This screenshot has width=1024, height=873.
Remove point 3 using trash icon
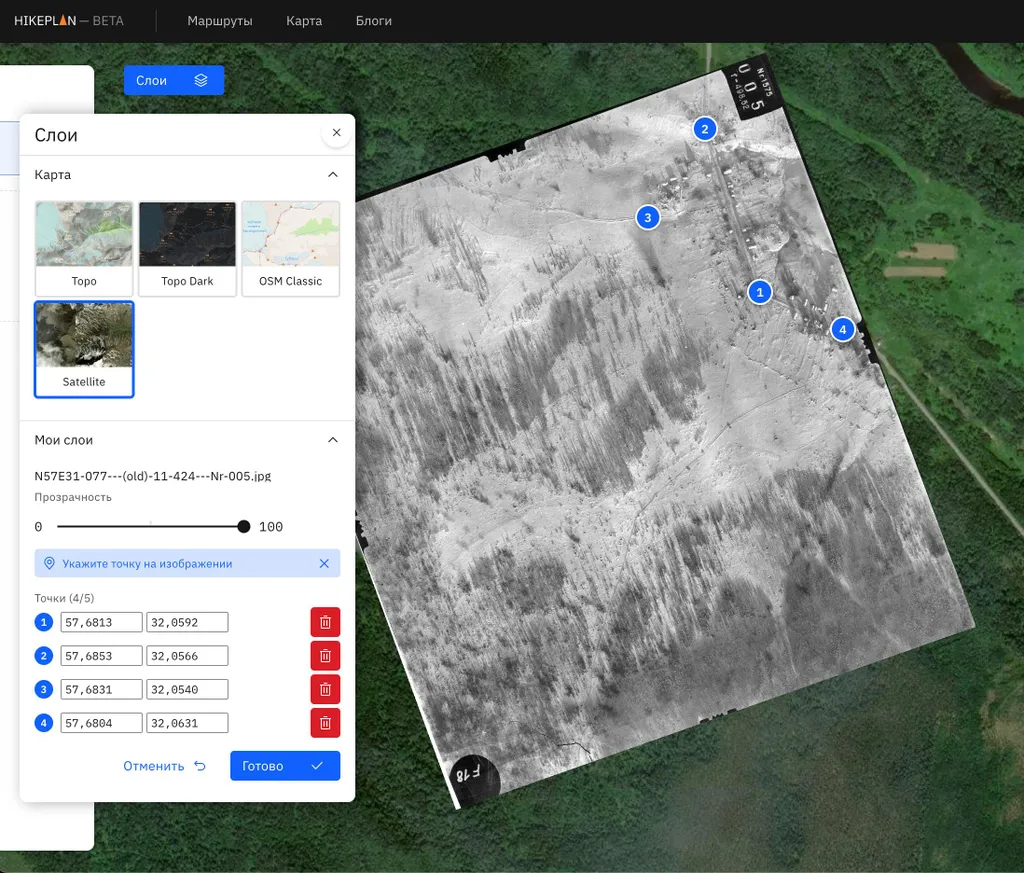325,689
